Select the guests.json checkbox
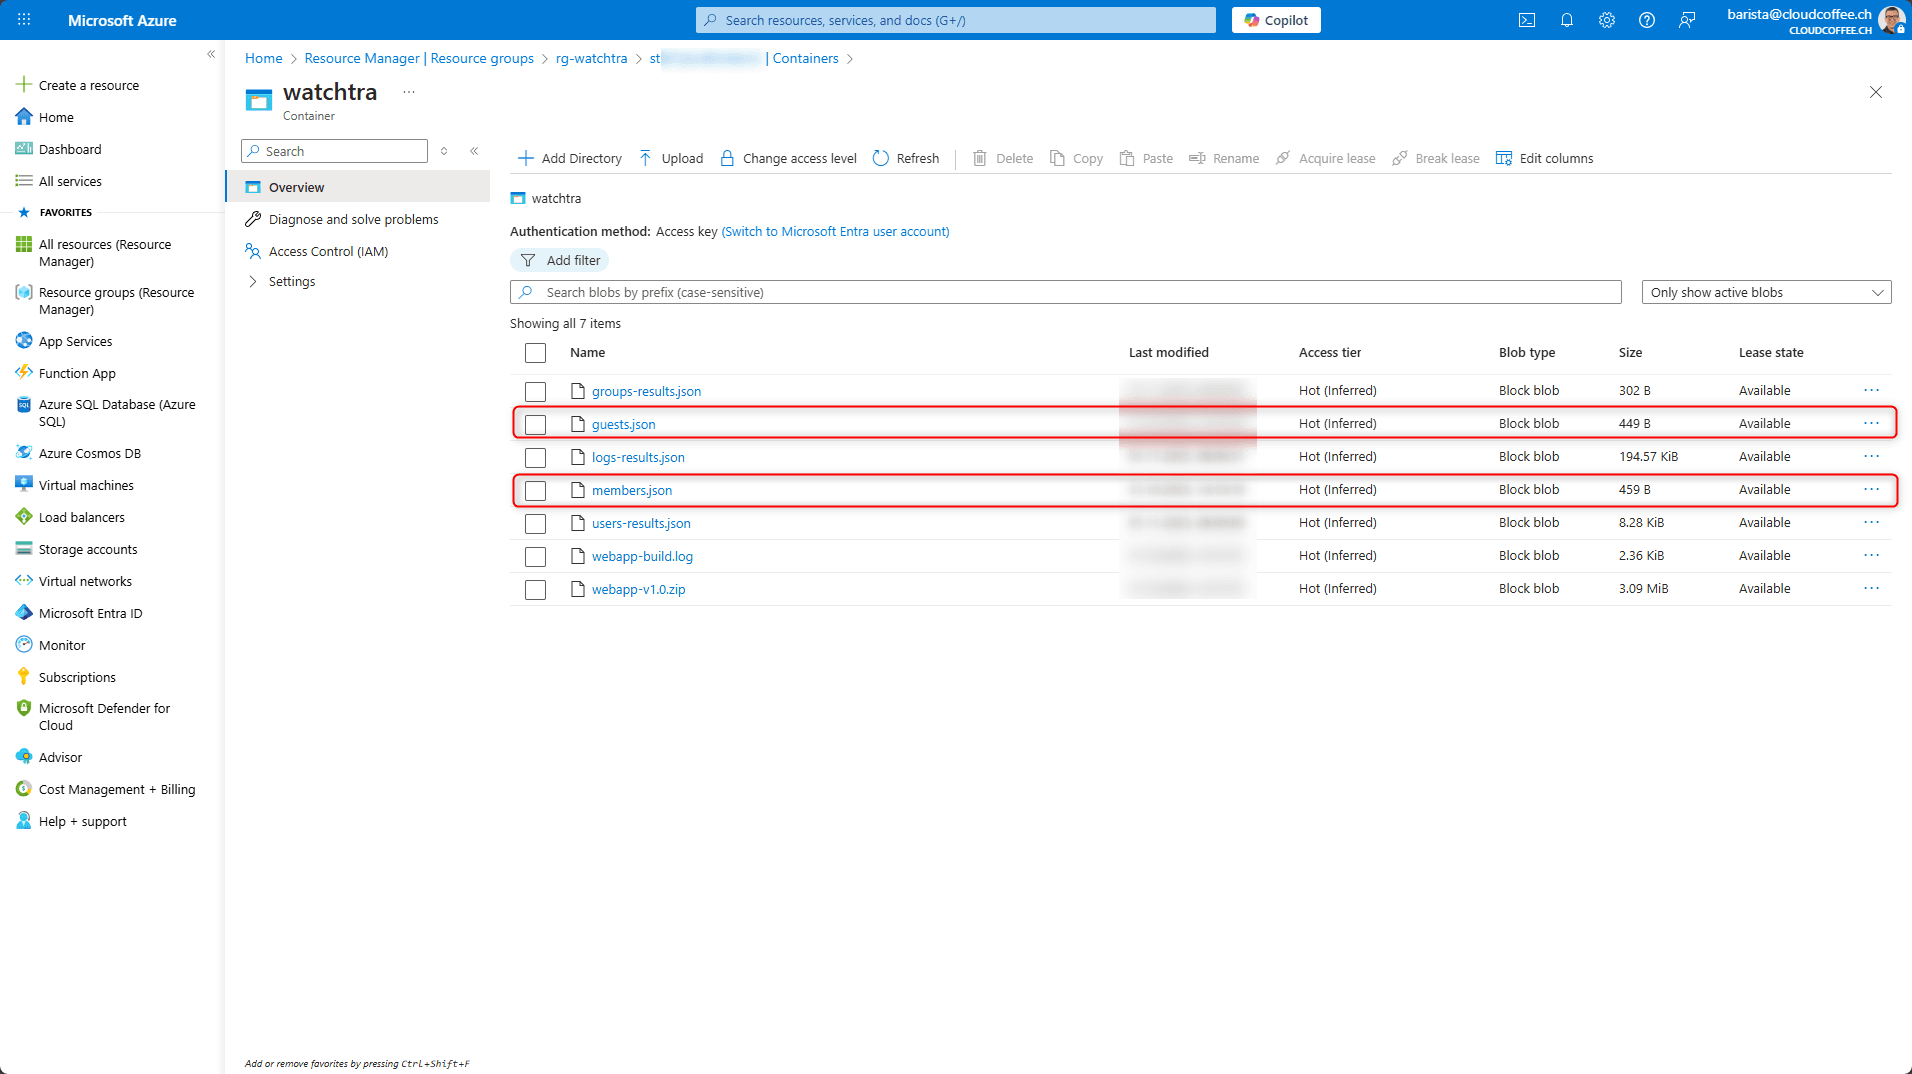This screenshot has width=1912, height=1074. 536,424
